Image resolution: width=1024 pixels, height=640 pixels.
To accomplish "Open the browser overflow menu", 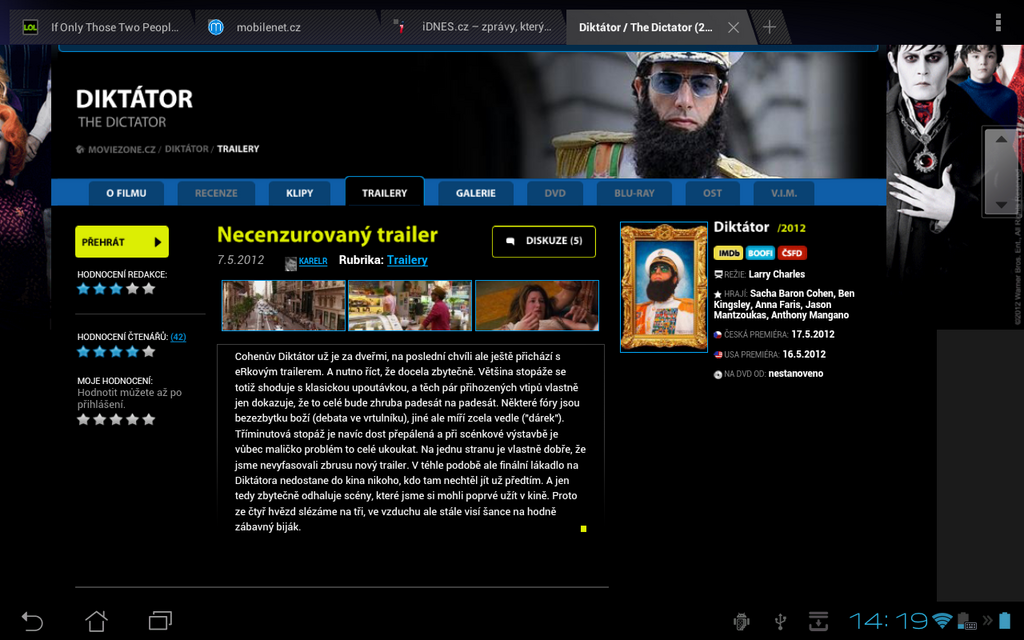I will point(998,22).
